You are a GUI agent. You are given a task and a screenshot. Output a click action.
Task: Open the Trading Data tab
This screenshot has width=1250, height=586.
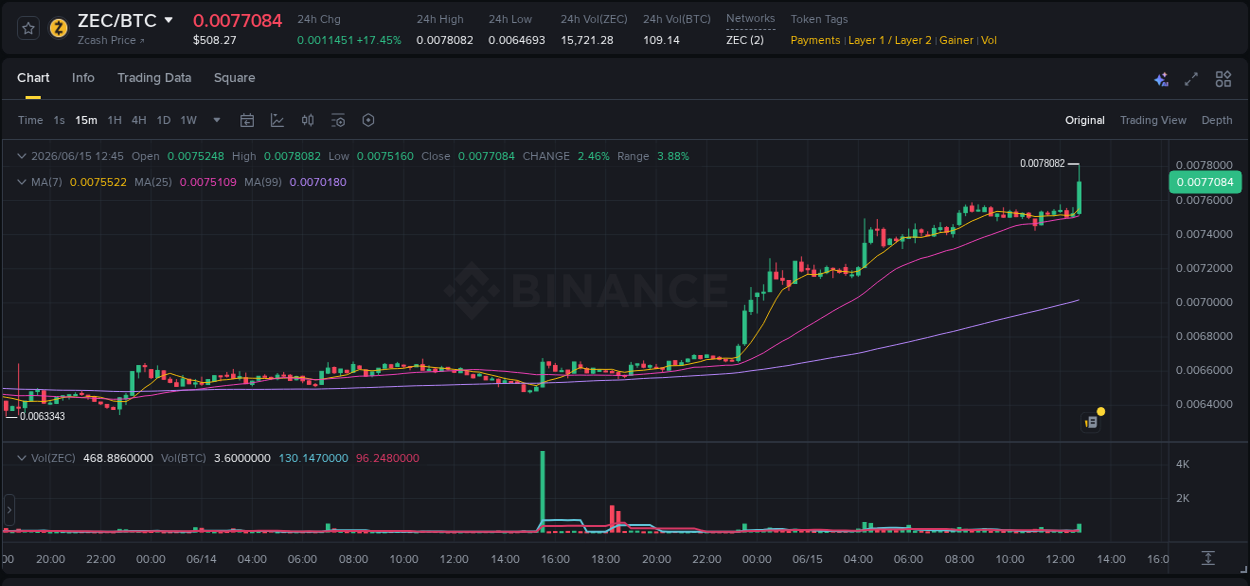click(154, 78)
